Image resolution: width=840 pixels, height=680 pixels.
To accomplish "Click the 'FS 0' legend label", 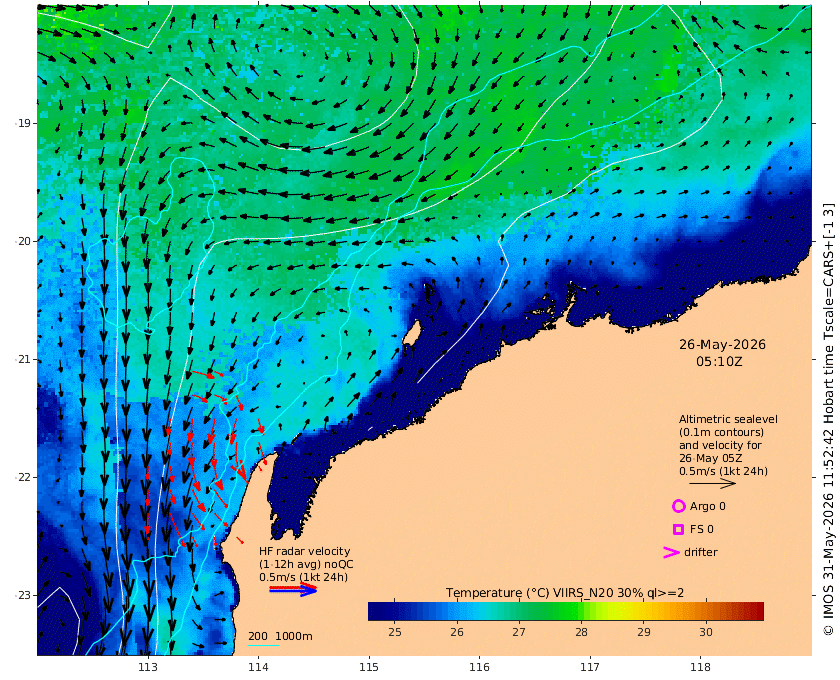I will [702, 529].
